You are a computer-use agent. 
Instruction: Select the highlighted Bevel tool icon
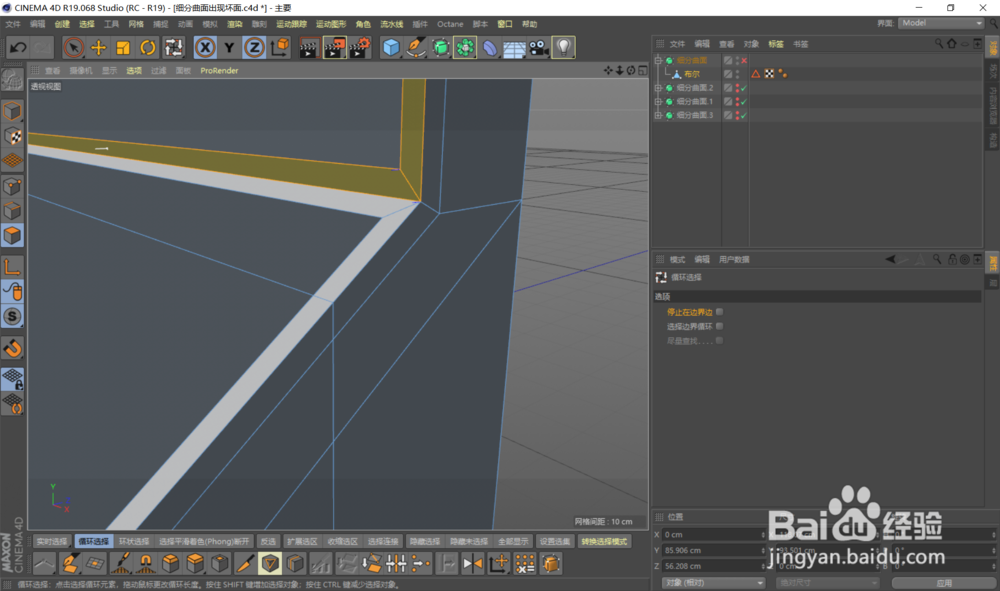(x=270, y=564)
